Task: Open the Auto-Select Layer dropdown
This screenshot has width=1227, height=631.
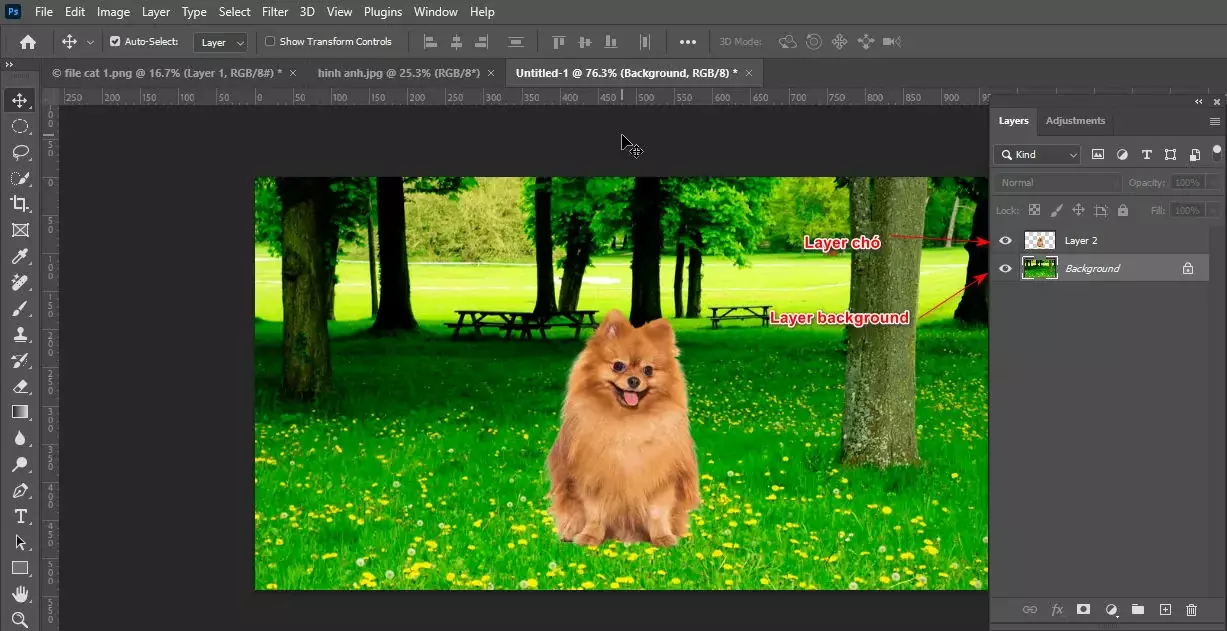Action: (x=220, y=41)
